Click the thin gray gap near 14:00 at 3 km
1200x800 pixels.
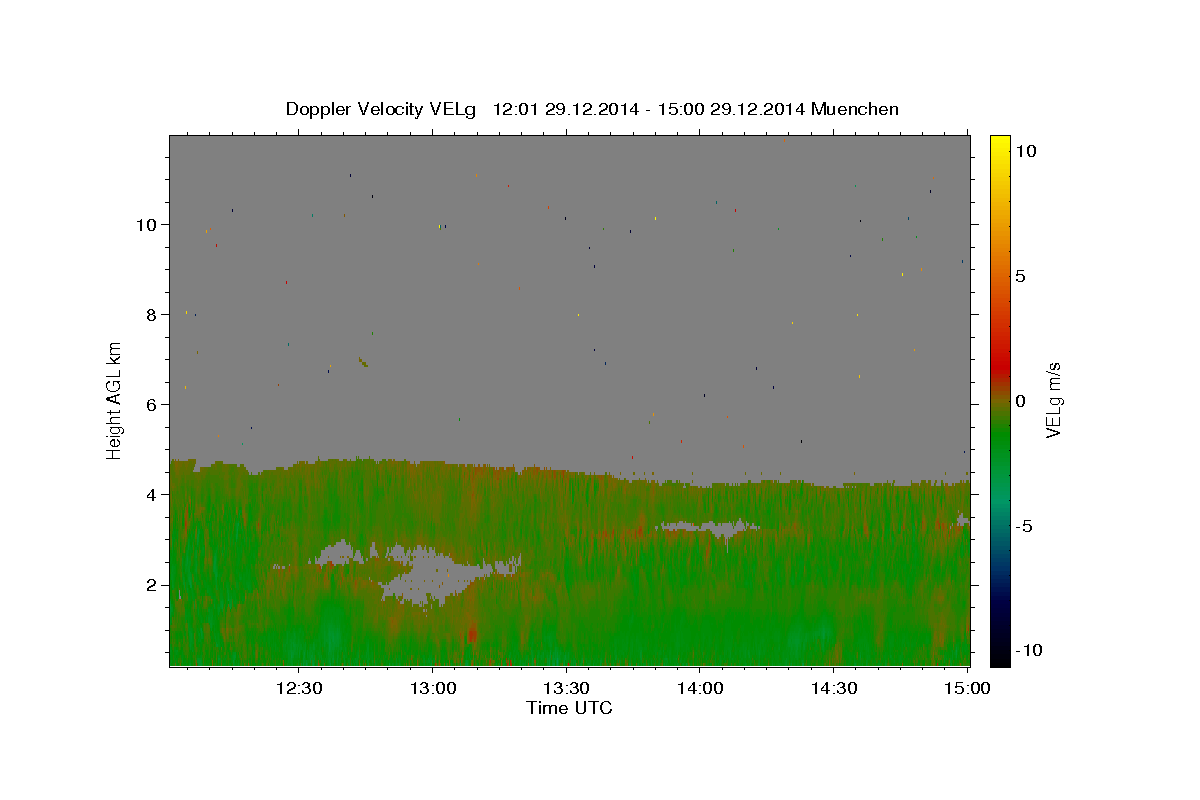(x=708, y=526)
